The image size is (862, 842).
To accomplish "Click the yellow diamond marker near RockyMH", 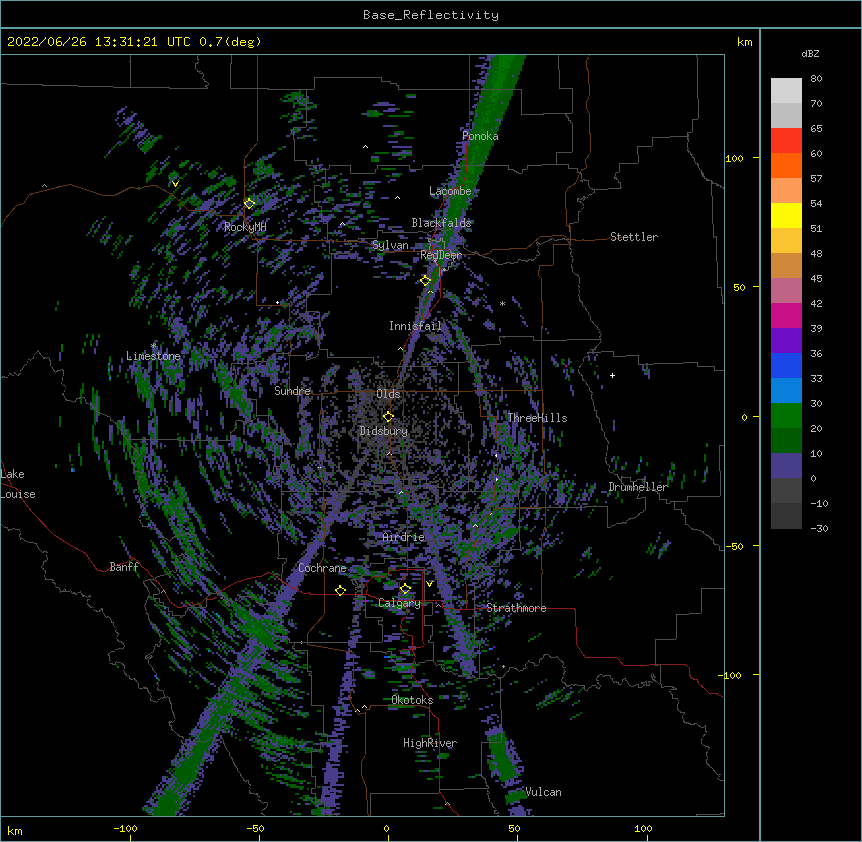I will (x=250, y=203).
